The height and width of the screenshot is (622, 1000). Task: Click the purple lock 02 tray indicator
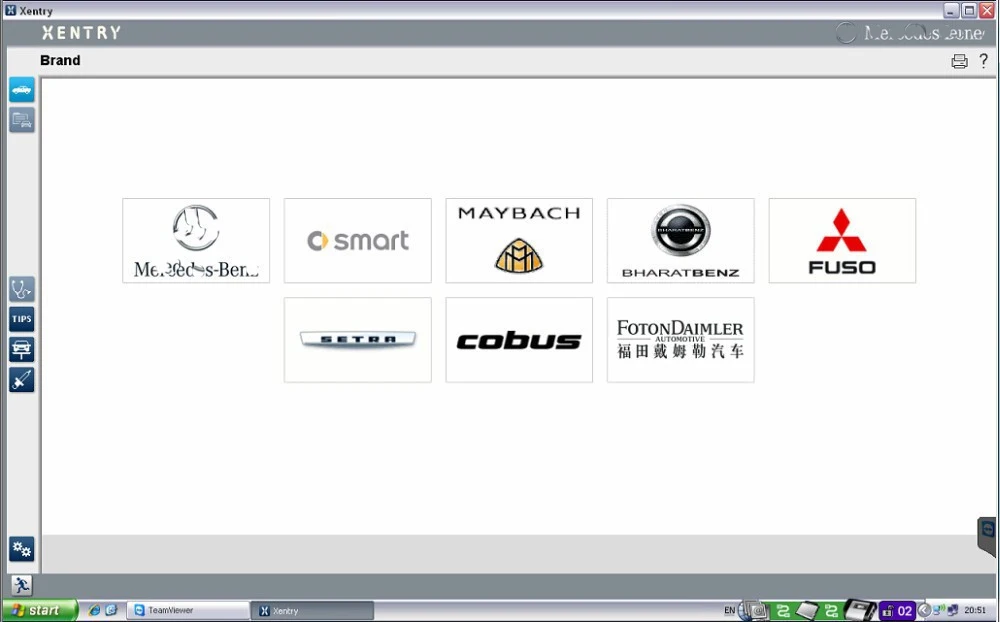tap(897, 611)
